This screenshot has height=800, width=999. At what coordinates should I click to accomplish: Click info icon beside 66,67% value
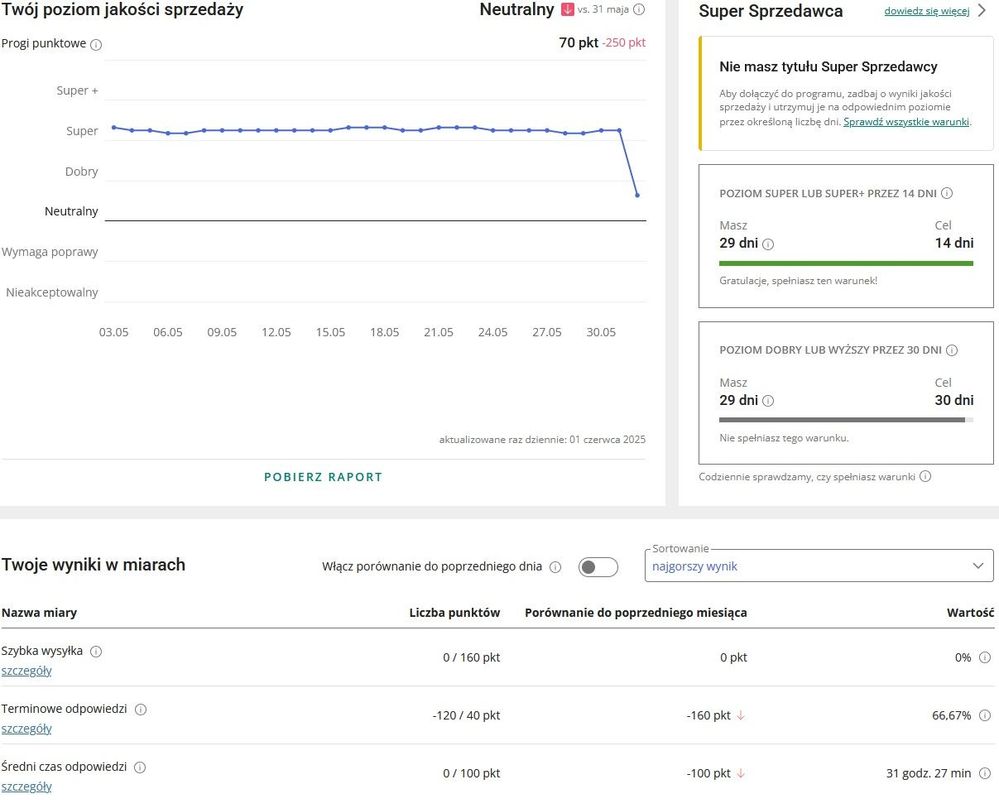(985, 716)
